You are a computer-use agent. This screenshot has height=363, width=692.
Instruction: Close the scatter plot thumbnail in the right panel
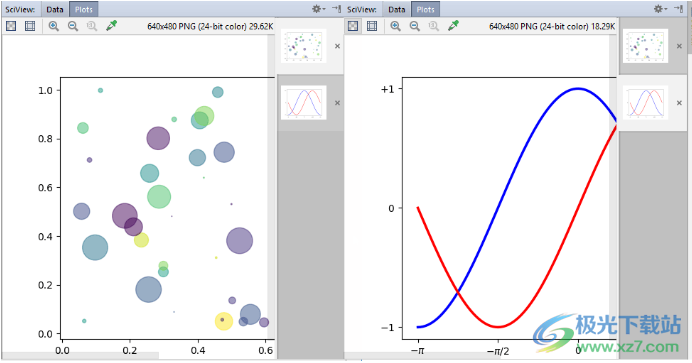(x=679, y=46)
